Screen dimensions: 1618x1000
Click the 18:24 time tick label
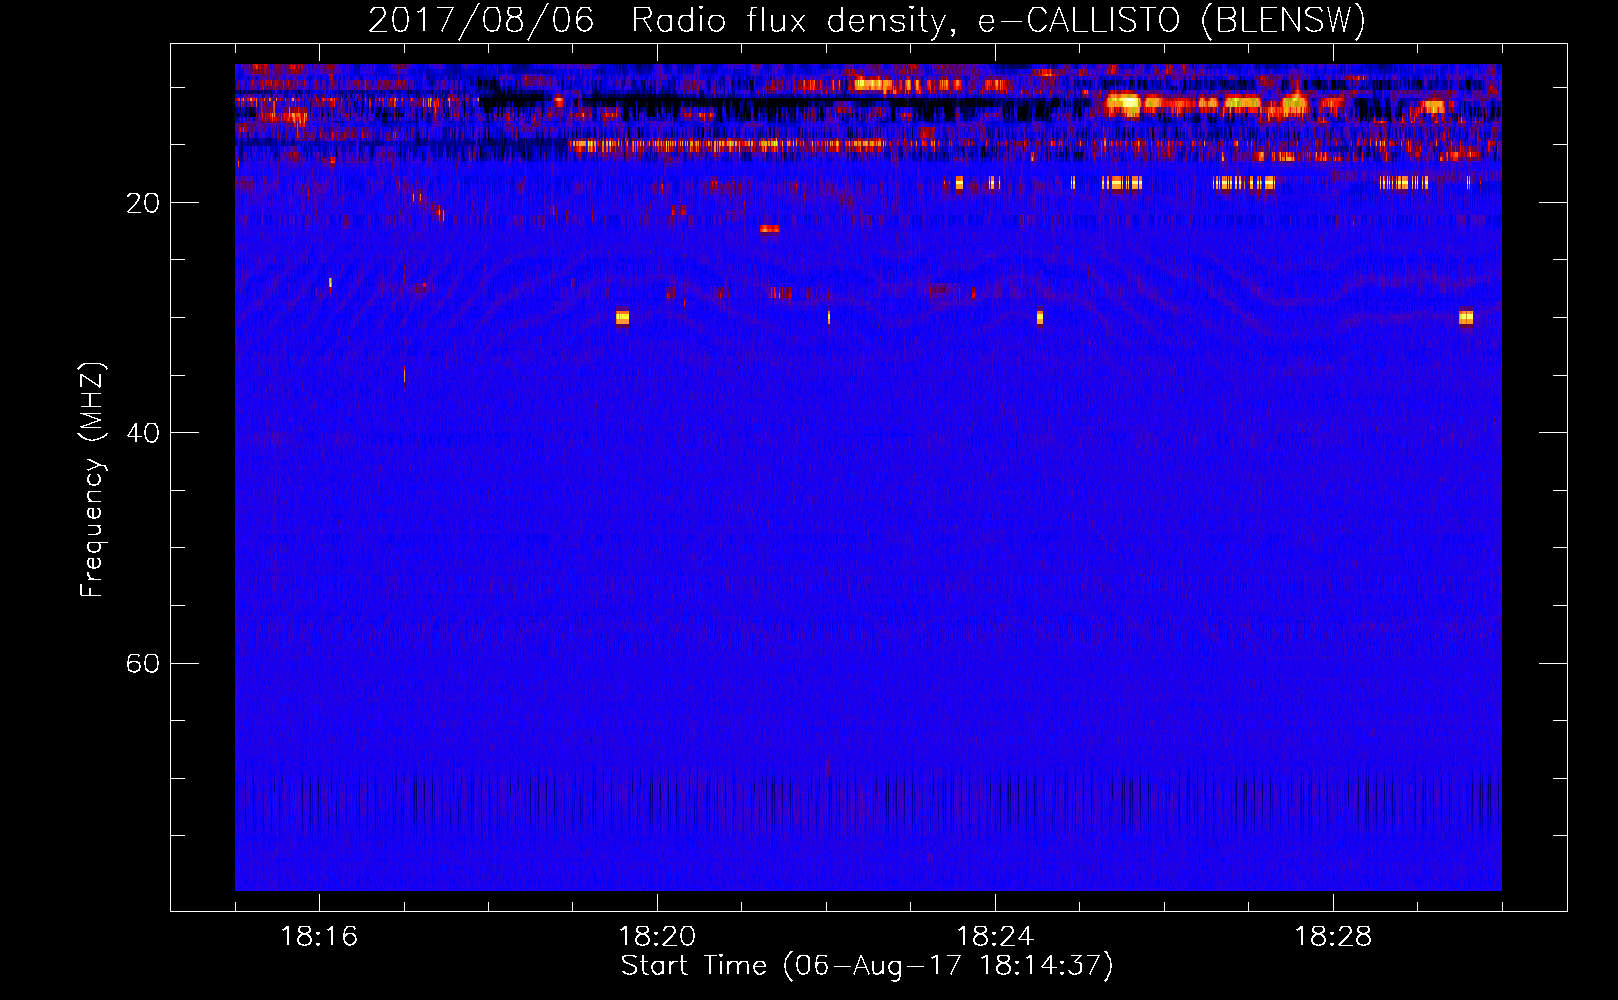click(x=995, y=937)
